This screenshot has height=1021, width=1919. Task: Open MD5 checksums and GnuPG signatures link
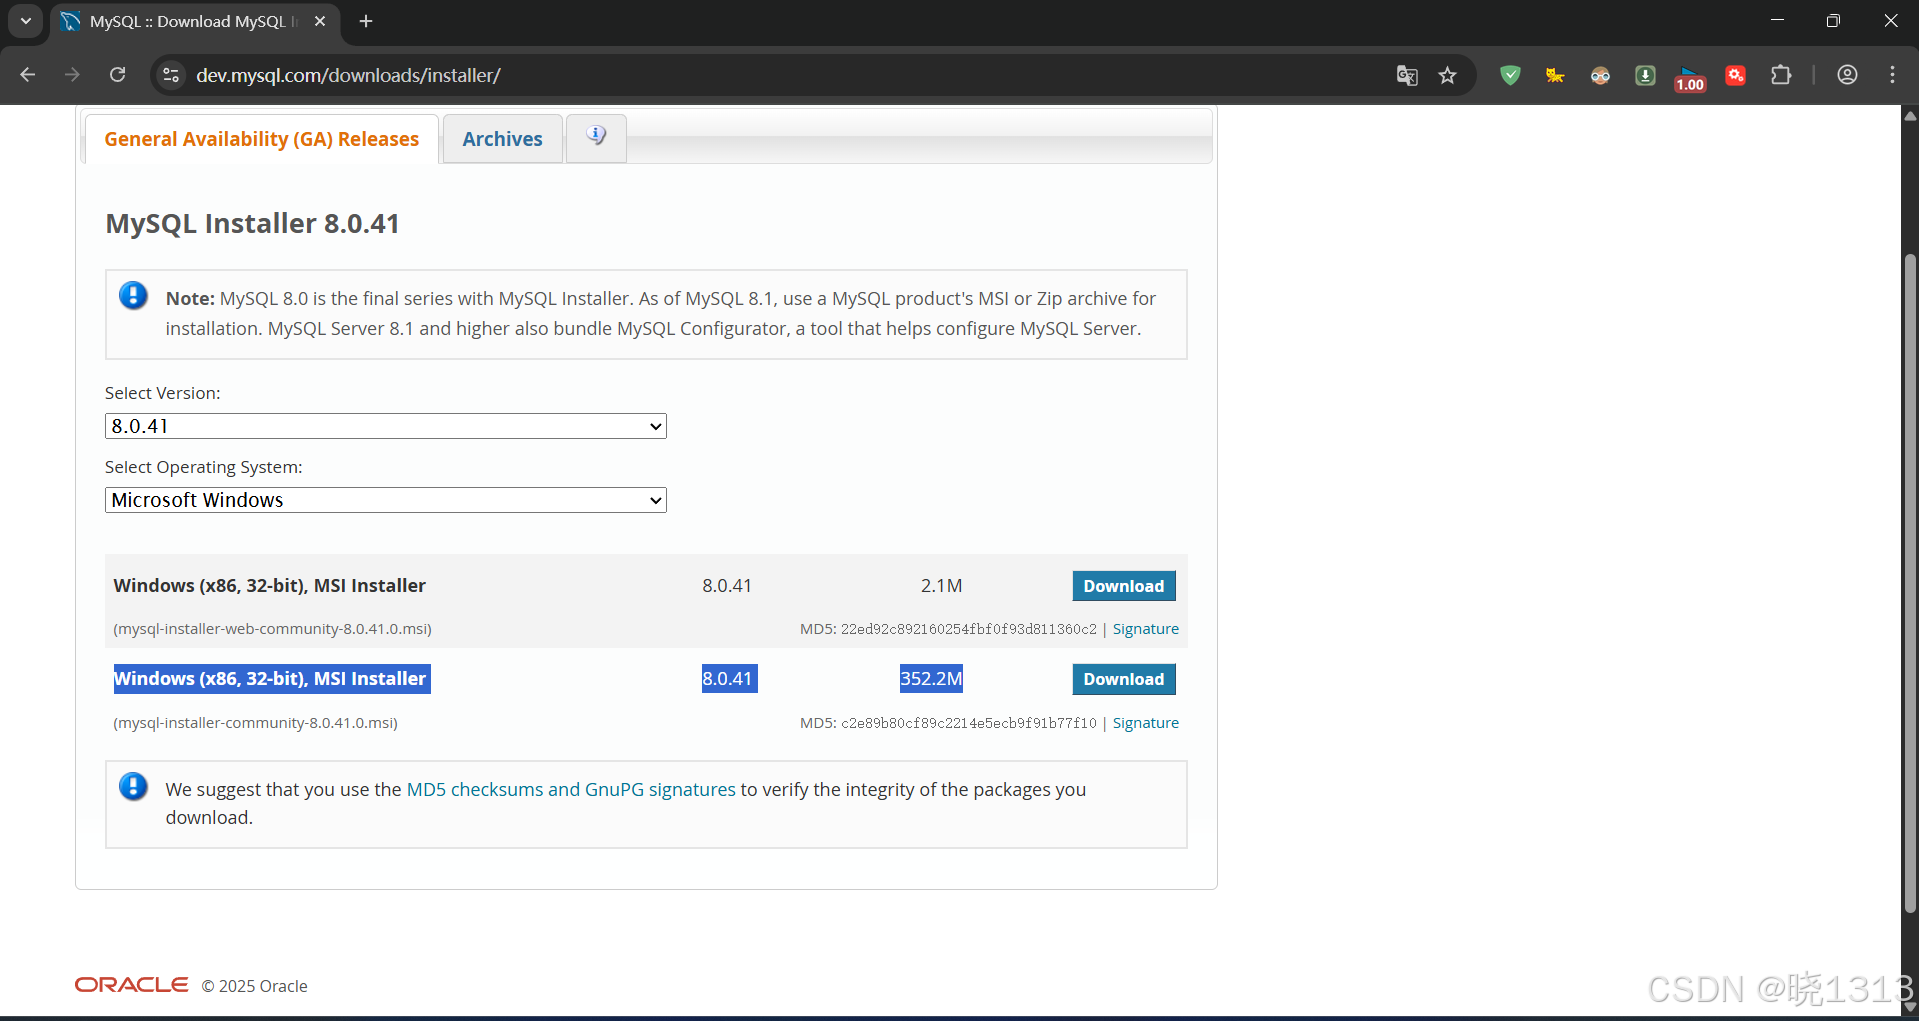click(571, 789)
